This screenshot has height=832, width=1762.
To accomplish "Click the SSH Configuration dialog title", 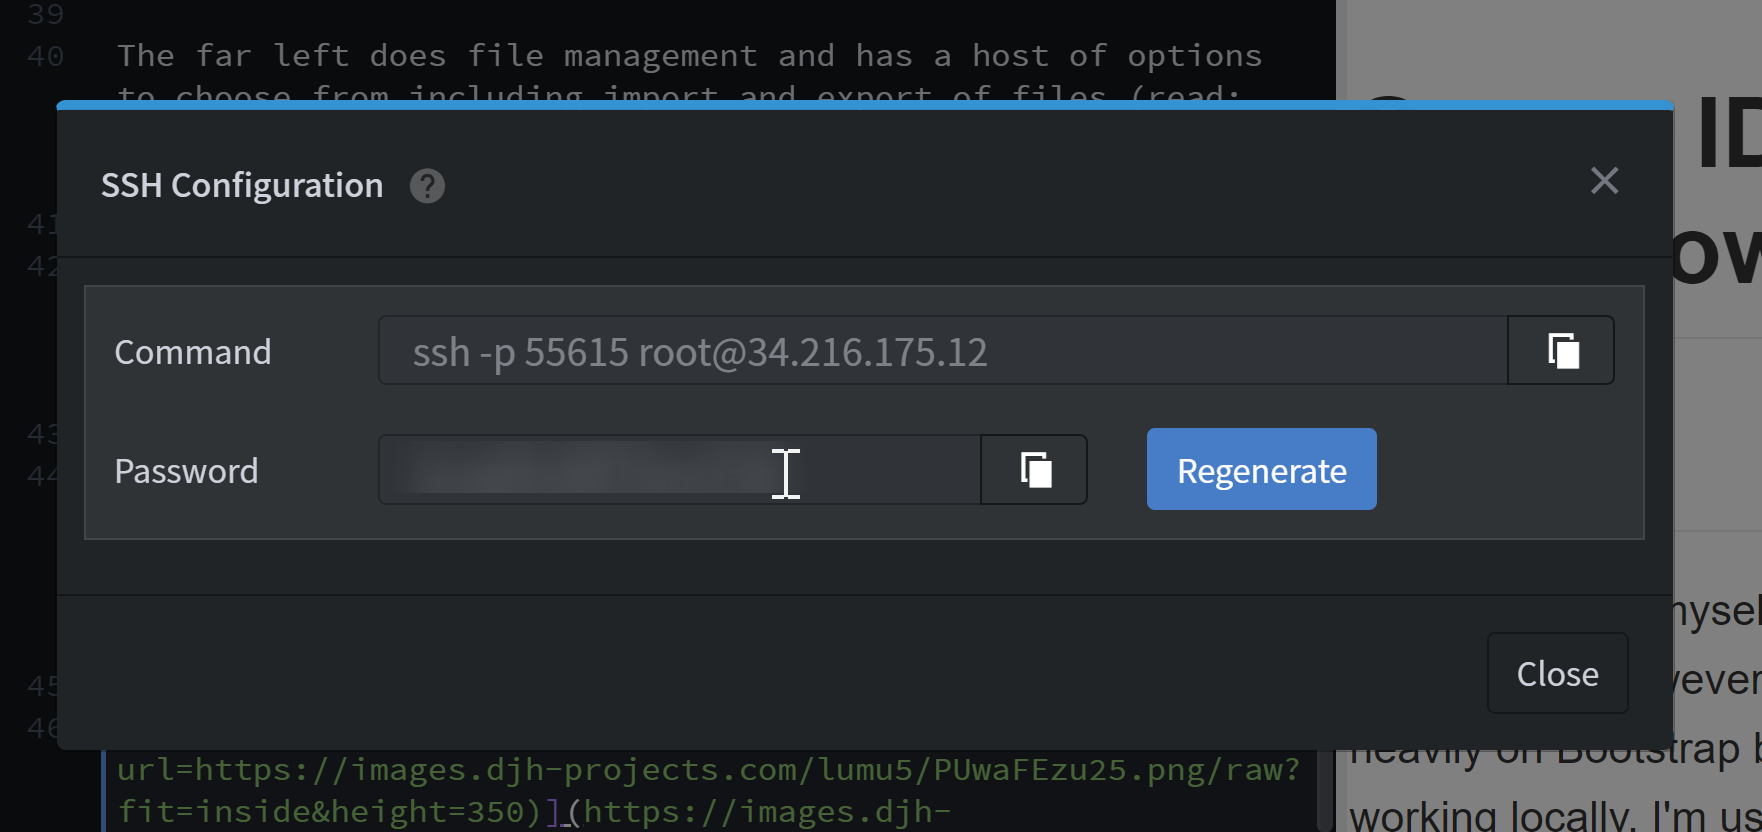I will [x=242, y=186].
